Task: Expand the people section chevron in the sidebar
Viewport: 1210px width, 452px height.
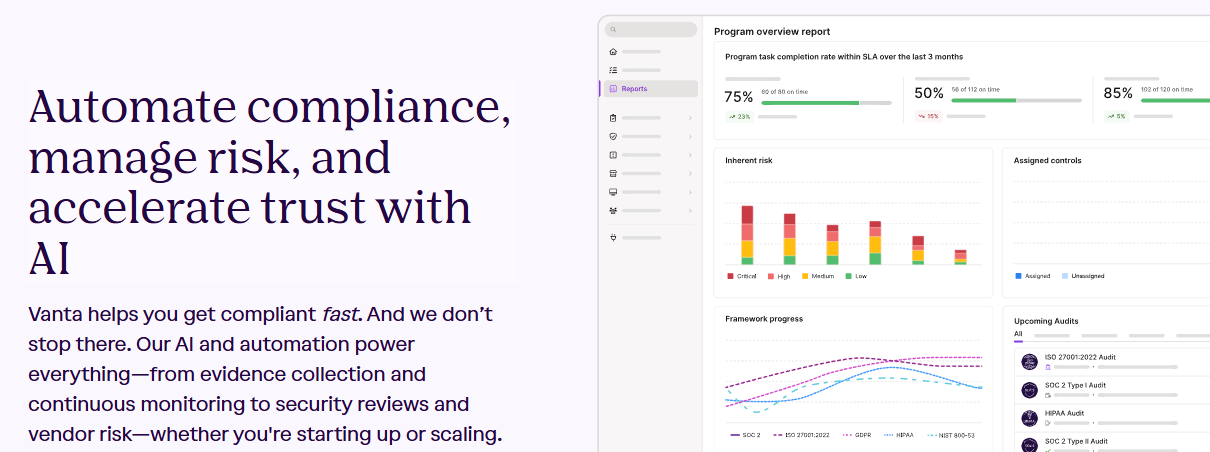Action: (x=690, y=210)
